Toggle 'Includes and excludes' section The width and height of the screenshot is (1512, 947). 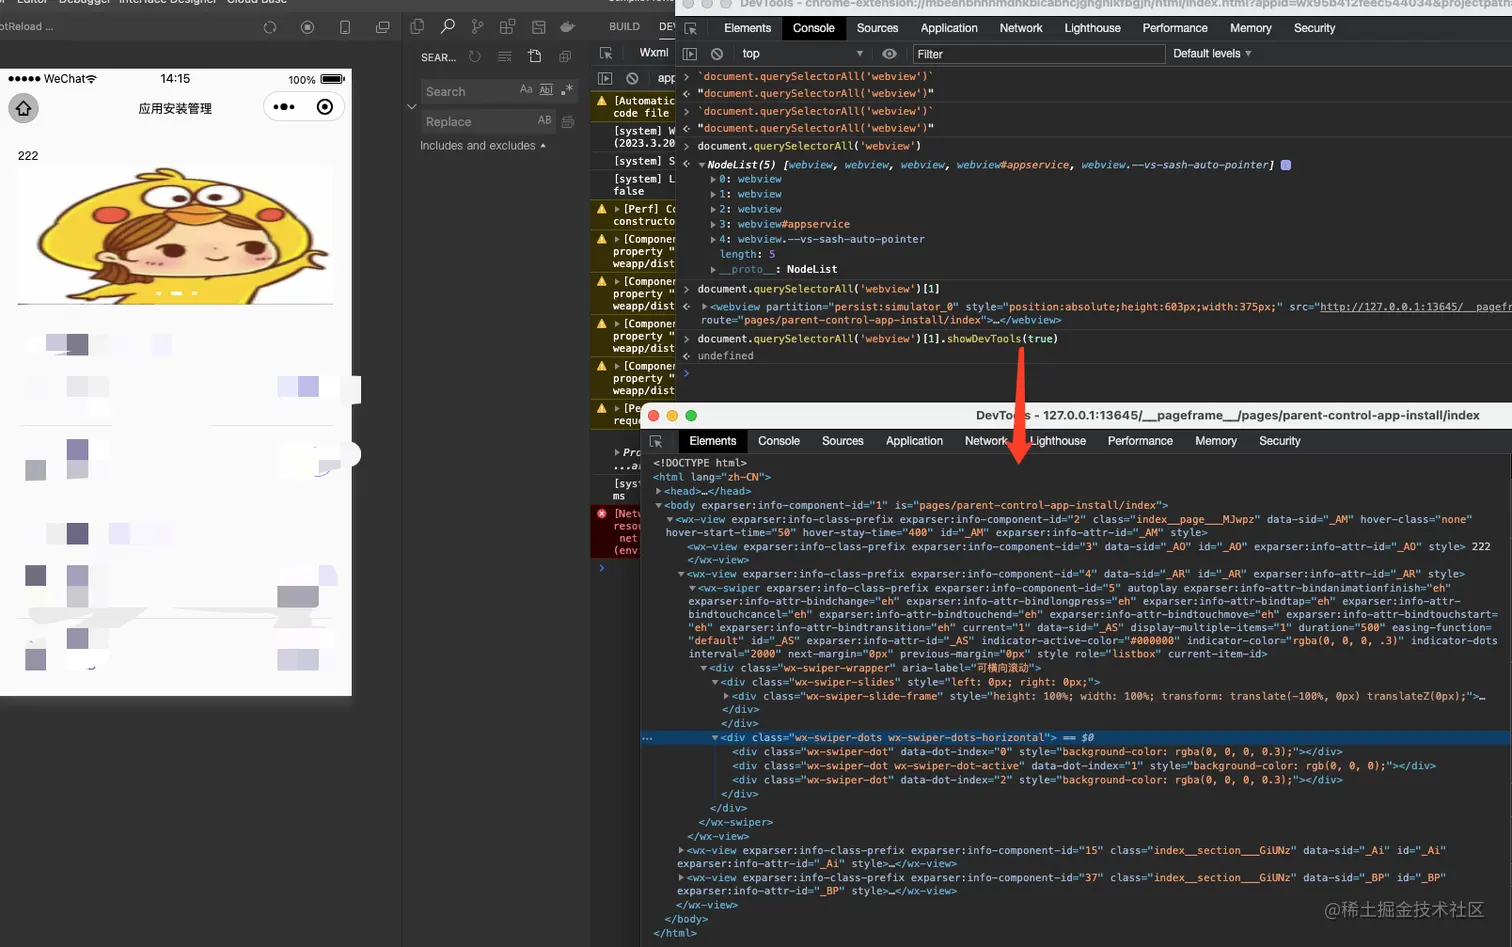coord(483,146)
